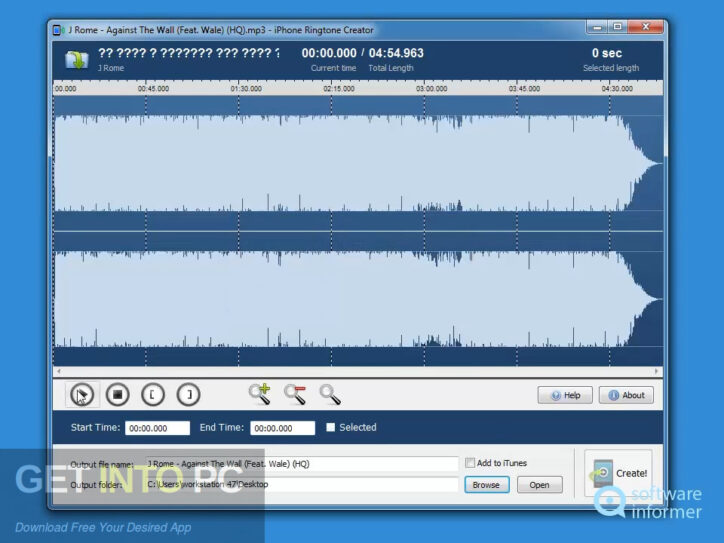Minimize the iPhone Ringtone Creator window
Screen dimensions: 724x543
(597, 27)
